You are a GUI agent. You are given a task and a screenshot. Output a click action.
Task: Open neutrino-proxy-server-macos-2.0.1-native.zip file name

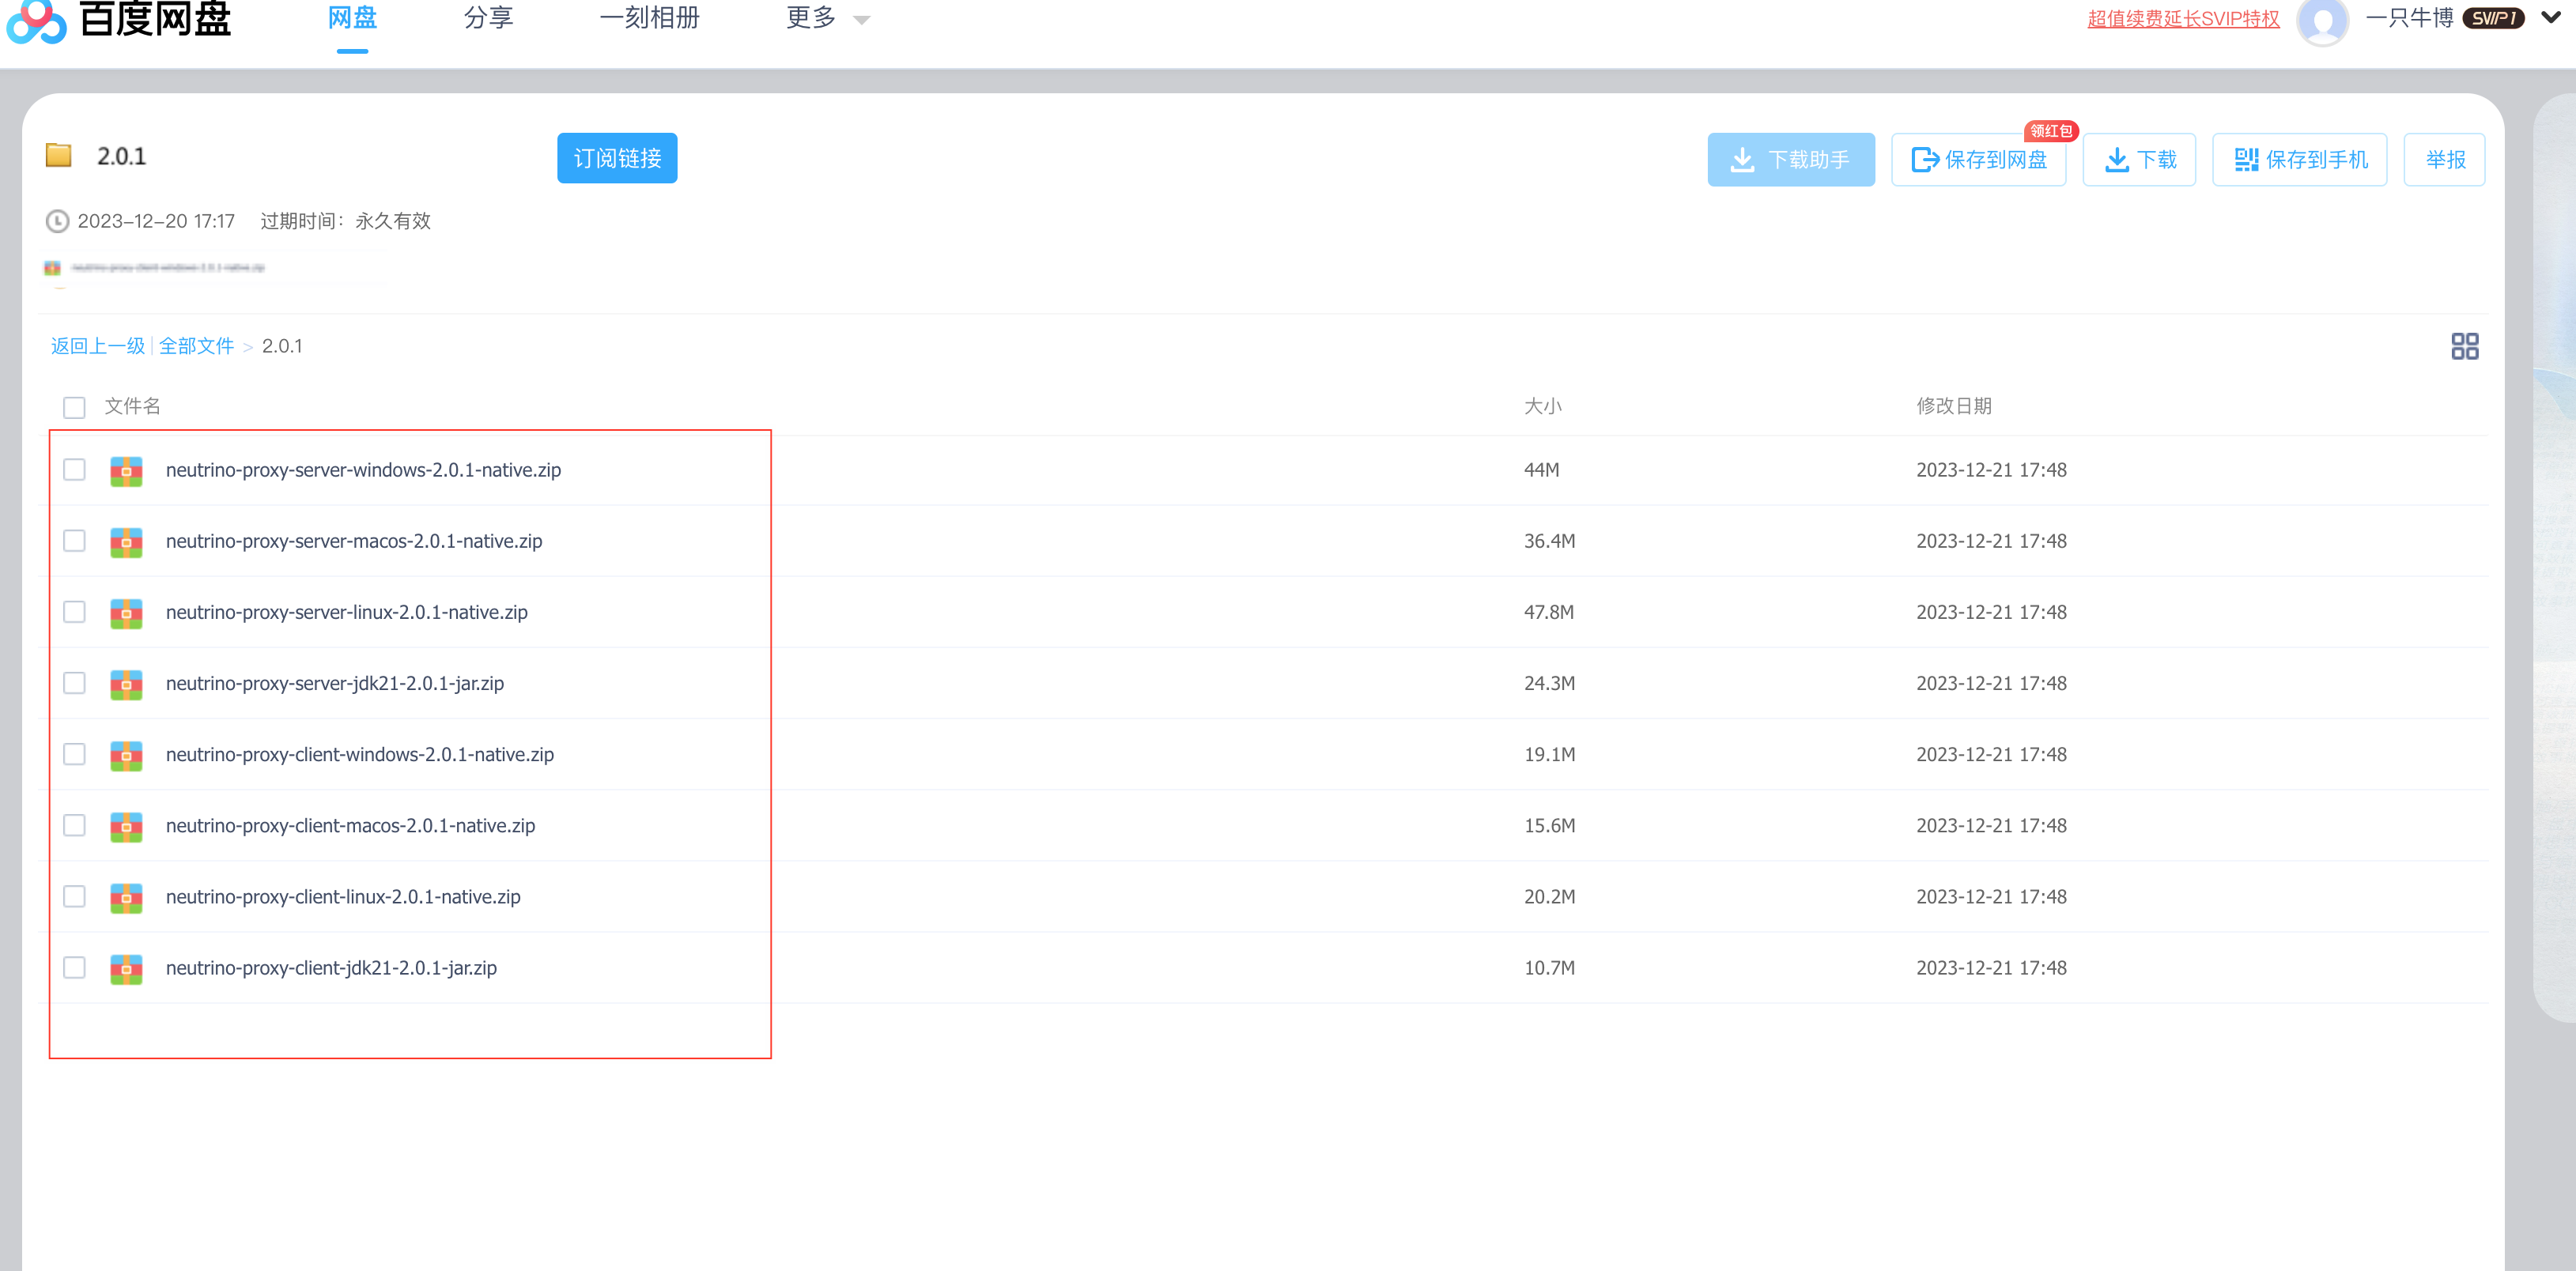[354, 541]
